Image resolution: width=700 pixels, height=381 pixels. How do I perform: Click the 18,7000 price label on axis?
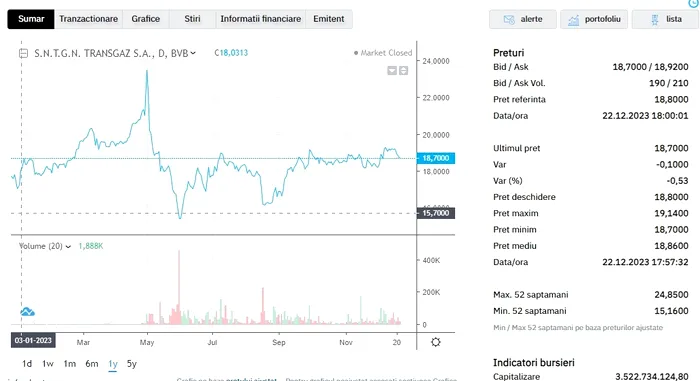pyautogui.click(x=436, y=158)
